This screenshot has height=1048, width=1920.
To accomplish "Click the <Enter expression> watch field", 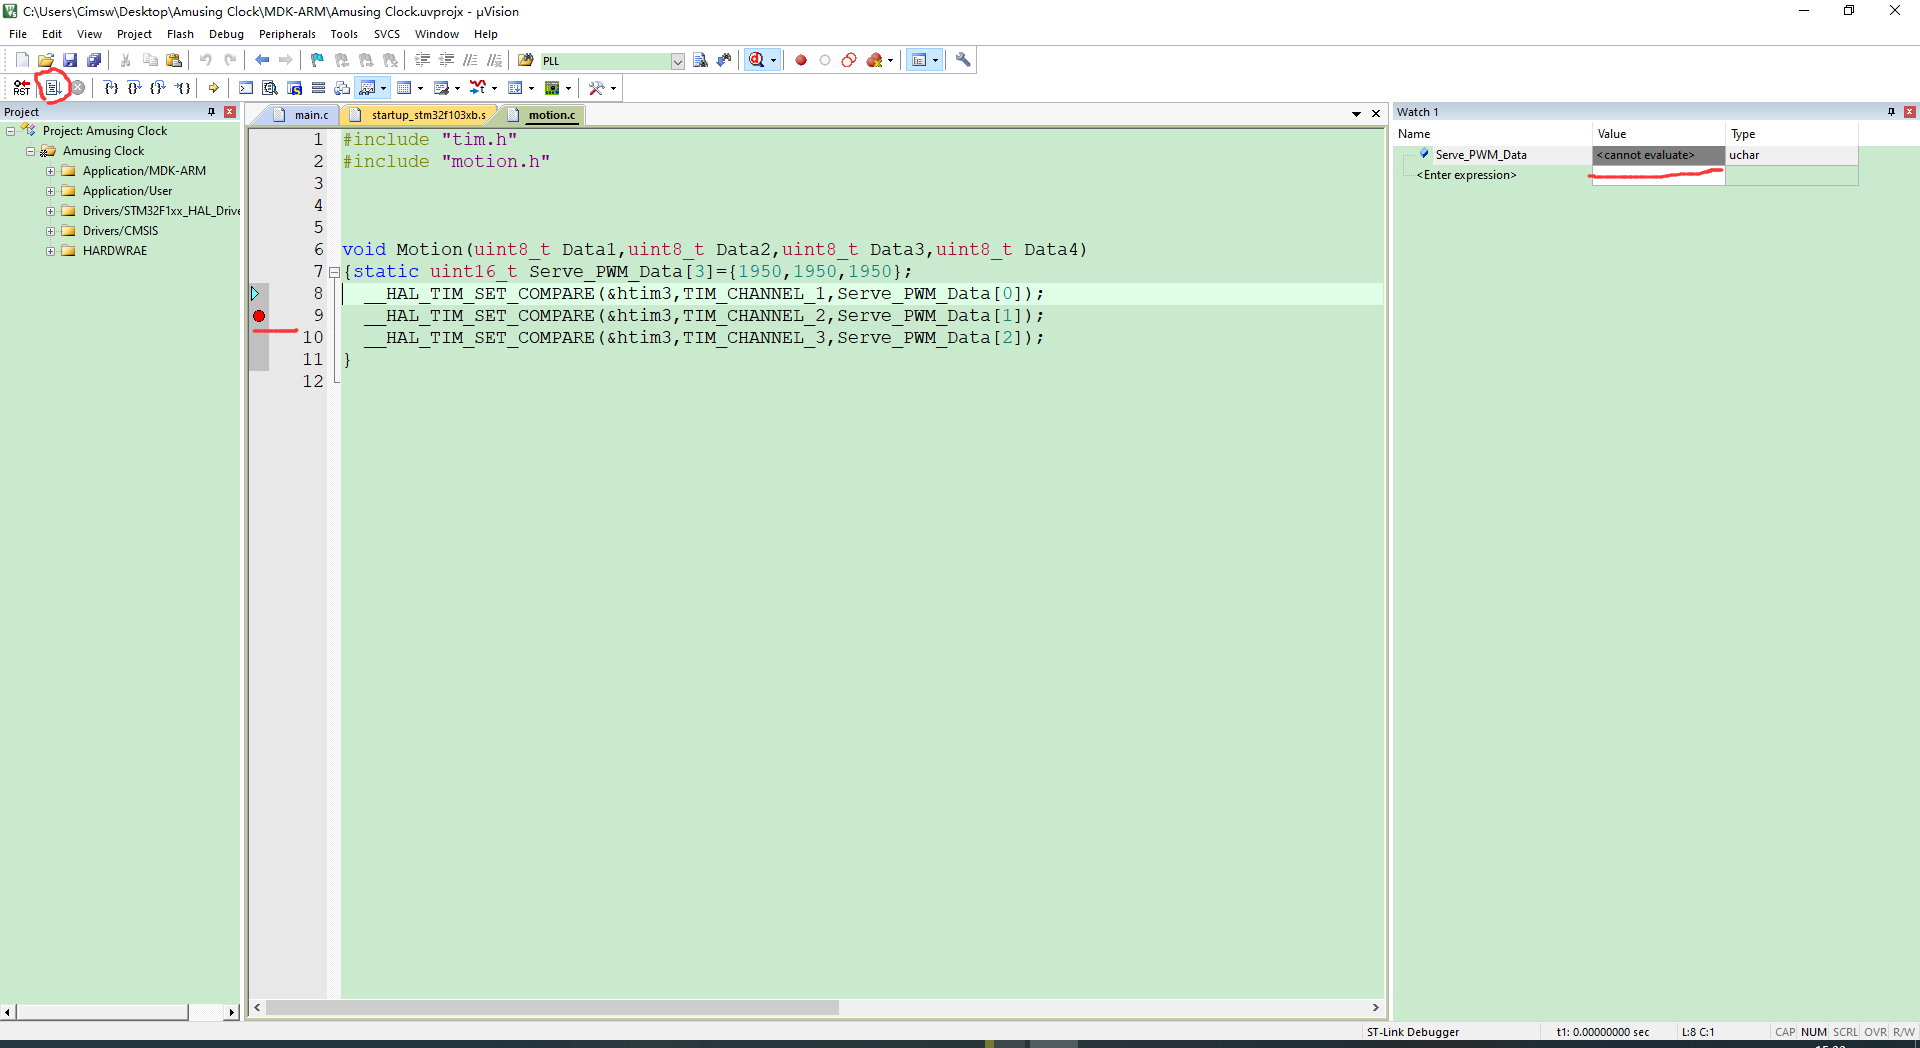I will [1466, 175].
